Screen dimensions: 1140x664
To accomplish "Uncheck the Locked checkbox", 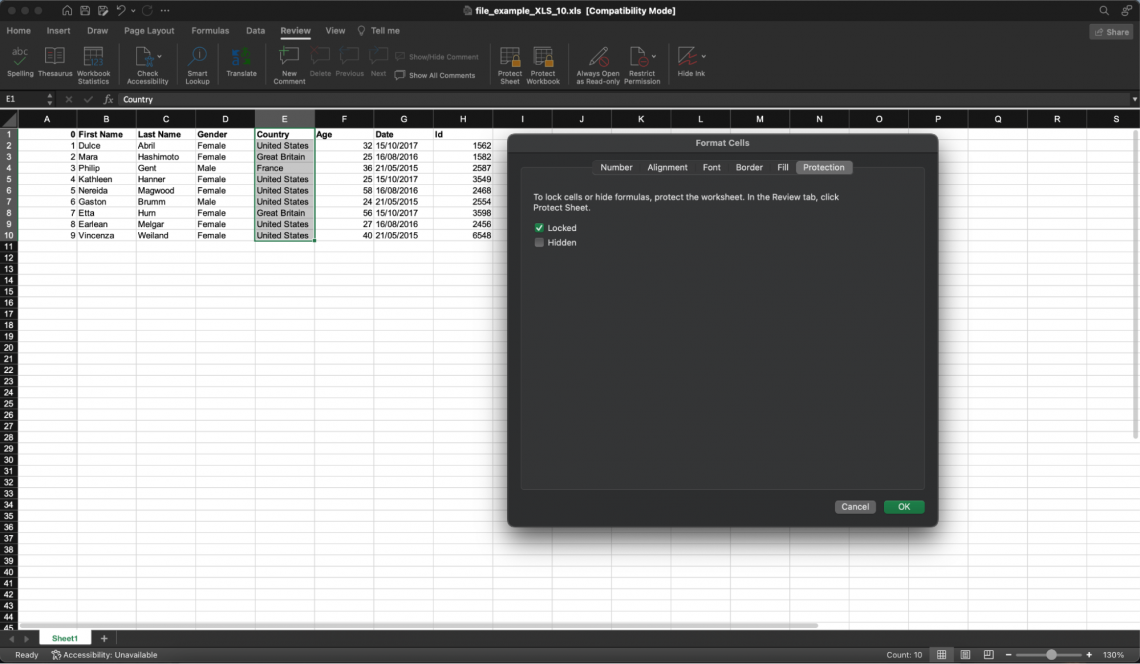I will click(x=540, y=228).
